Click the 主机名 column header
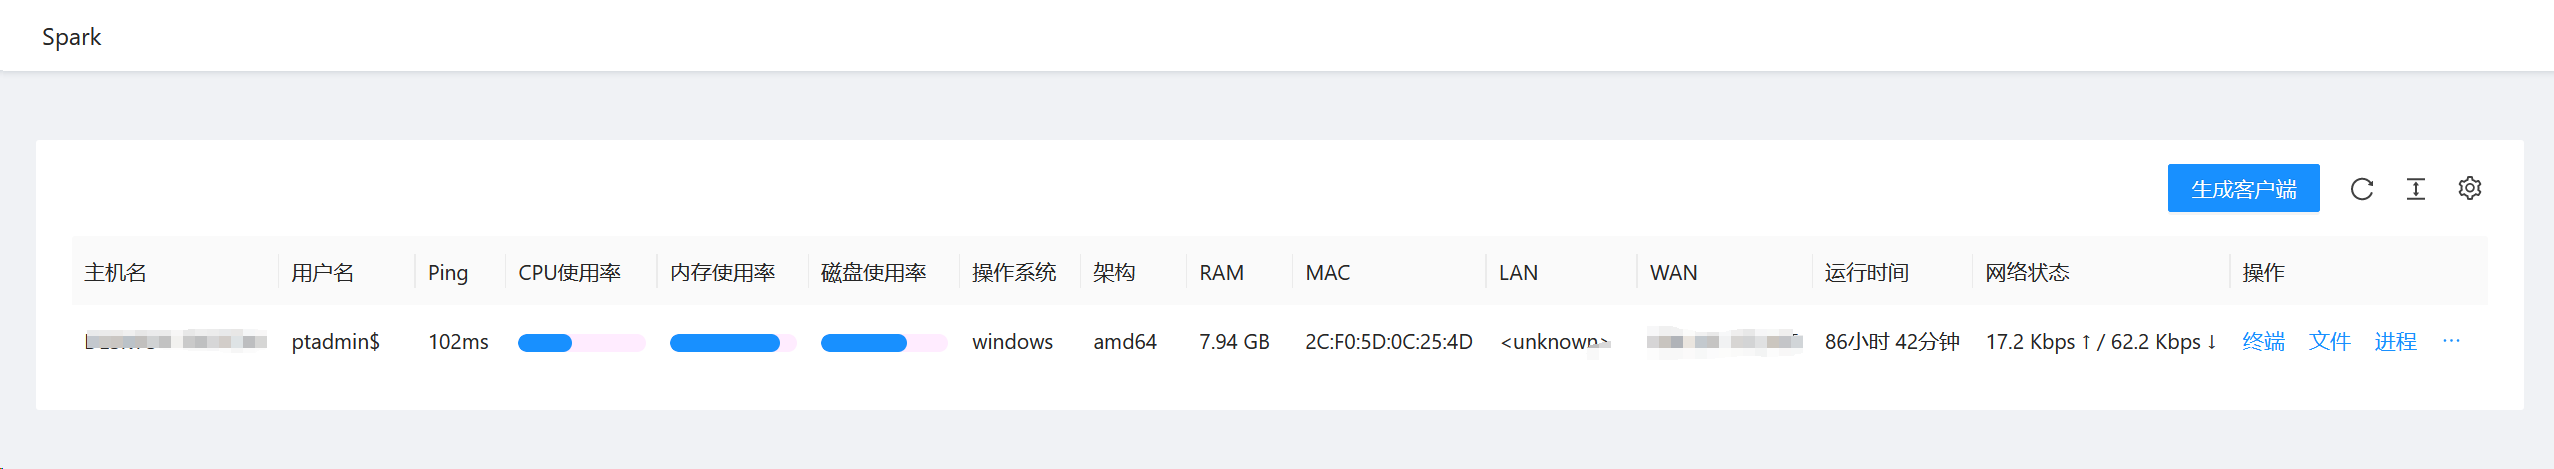This screenshot has height=469, width=2554. [116, 273]
